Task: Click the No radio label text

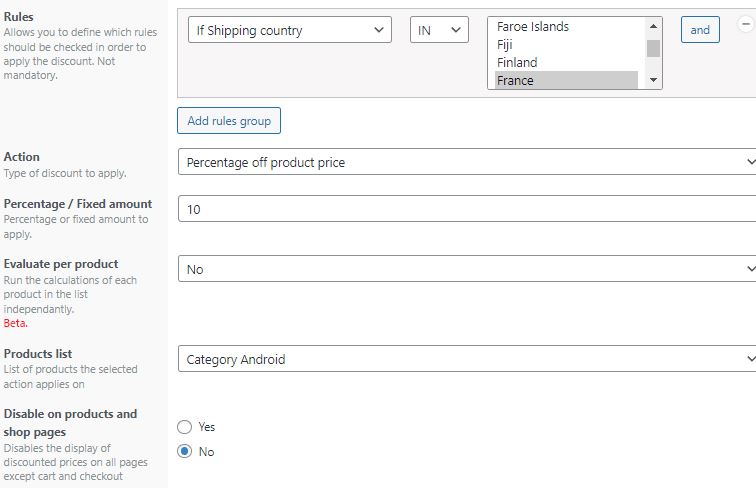Action: [x=206, y=452]
